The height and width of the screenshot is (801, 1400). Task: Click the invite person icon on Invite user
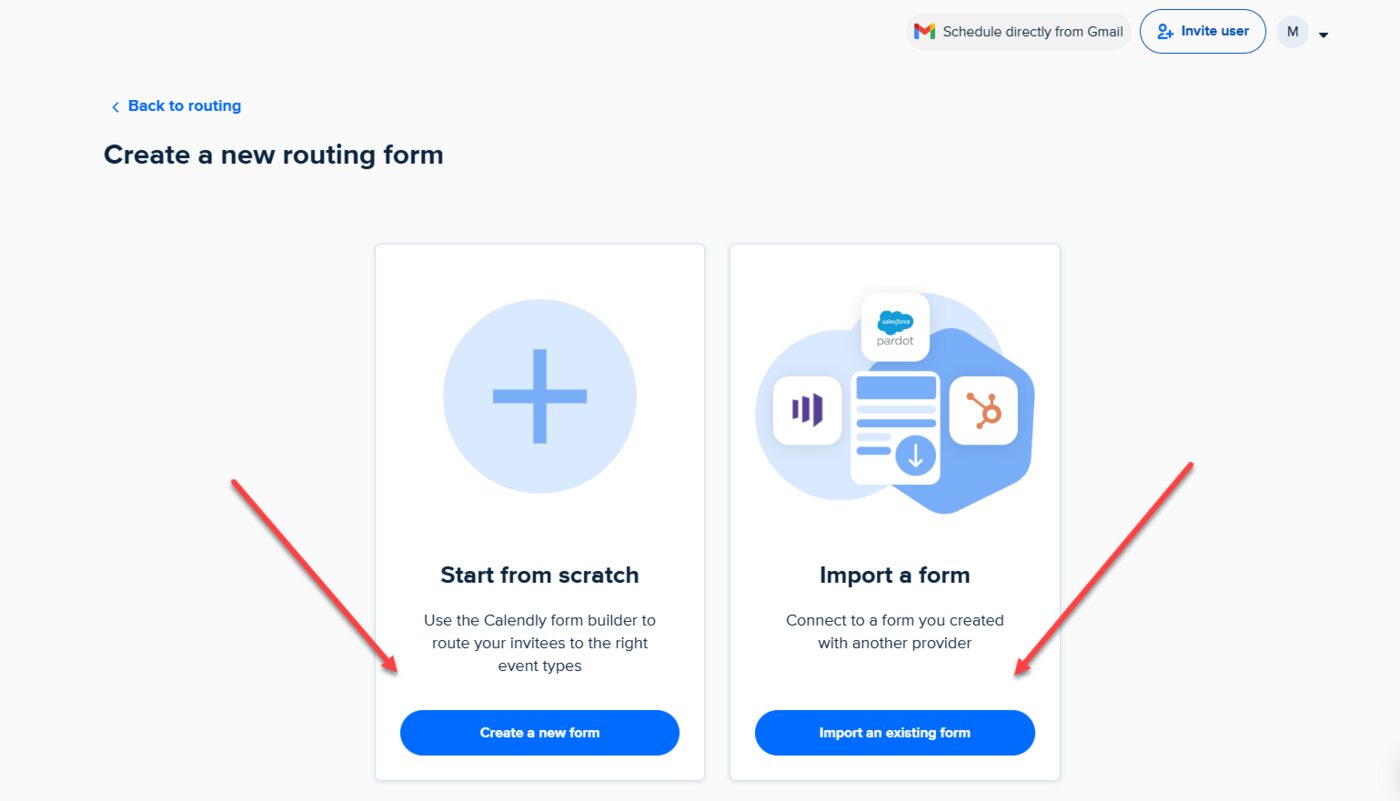pos(1165,31)
